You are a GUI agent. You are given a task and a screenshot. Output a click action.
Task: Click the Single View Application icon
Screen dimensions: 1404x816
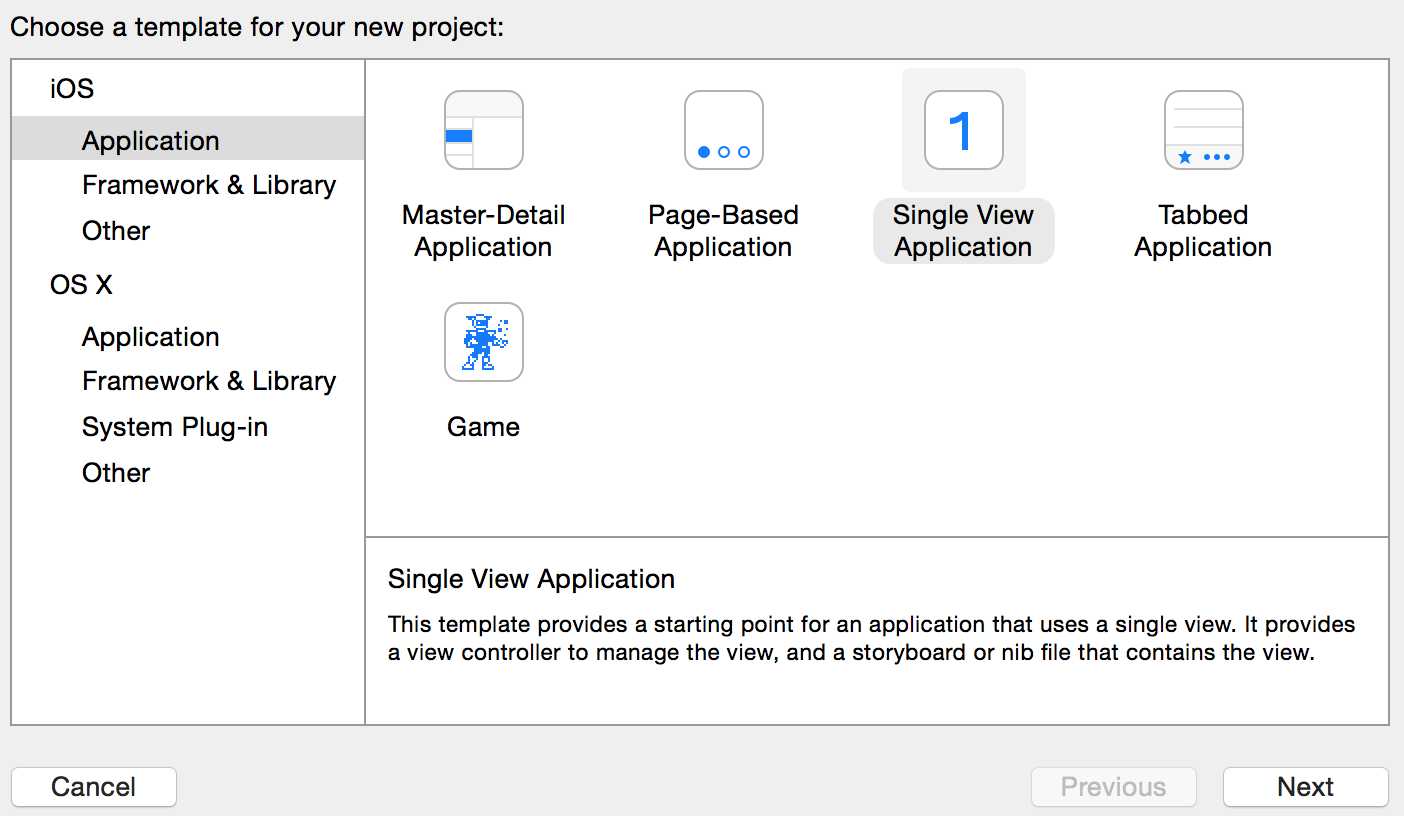tap(963, 130)
